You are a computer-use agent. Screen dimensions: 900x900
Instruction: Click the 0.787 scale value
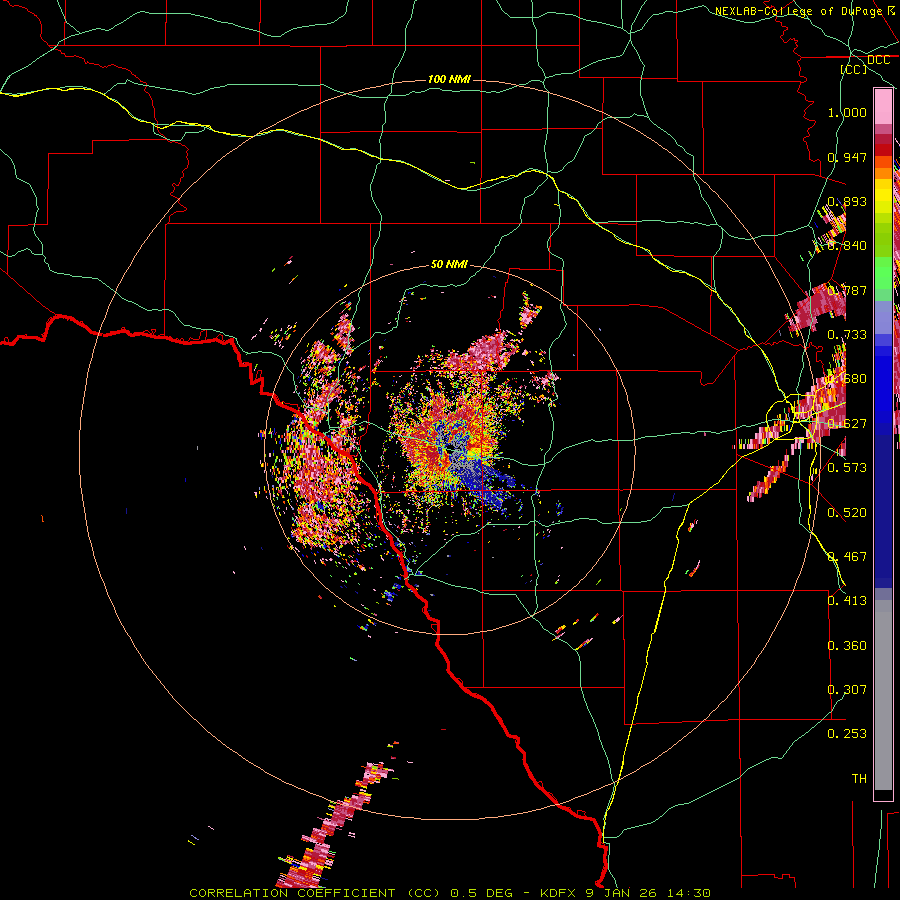pyautogui.click(x=847, y=290)
